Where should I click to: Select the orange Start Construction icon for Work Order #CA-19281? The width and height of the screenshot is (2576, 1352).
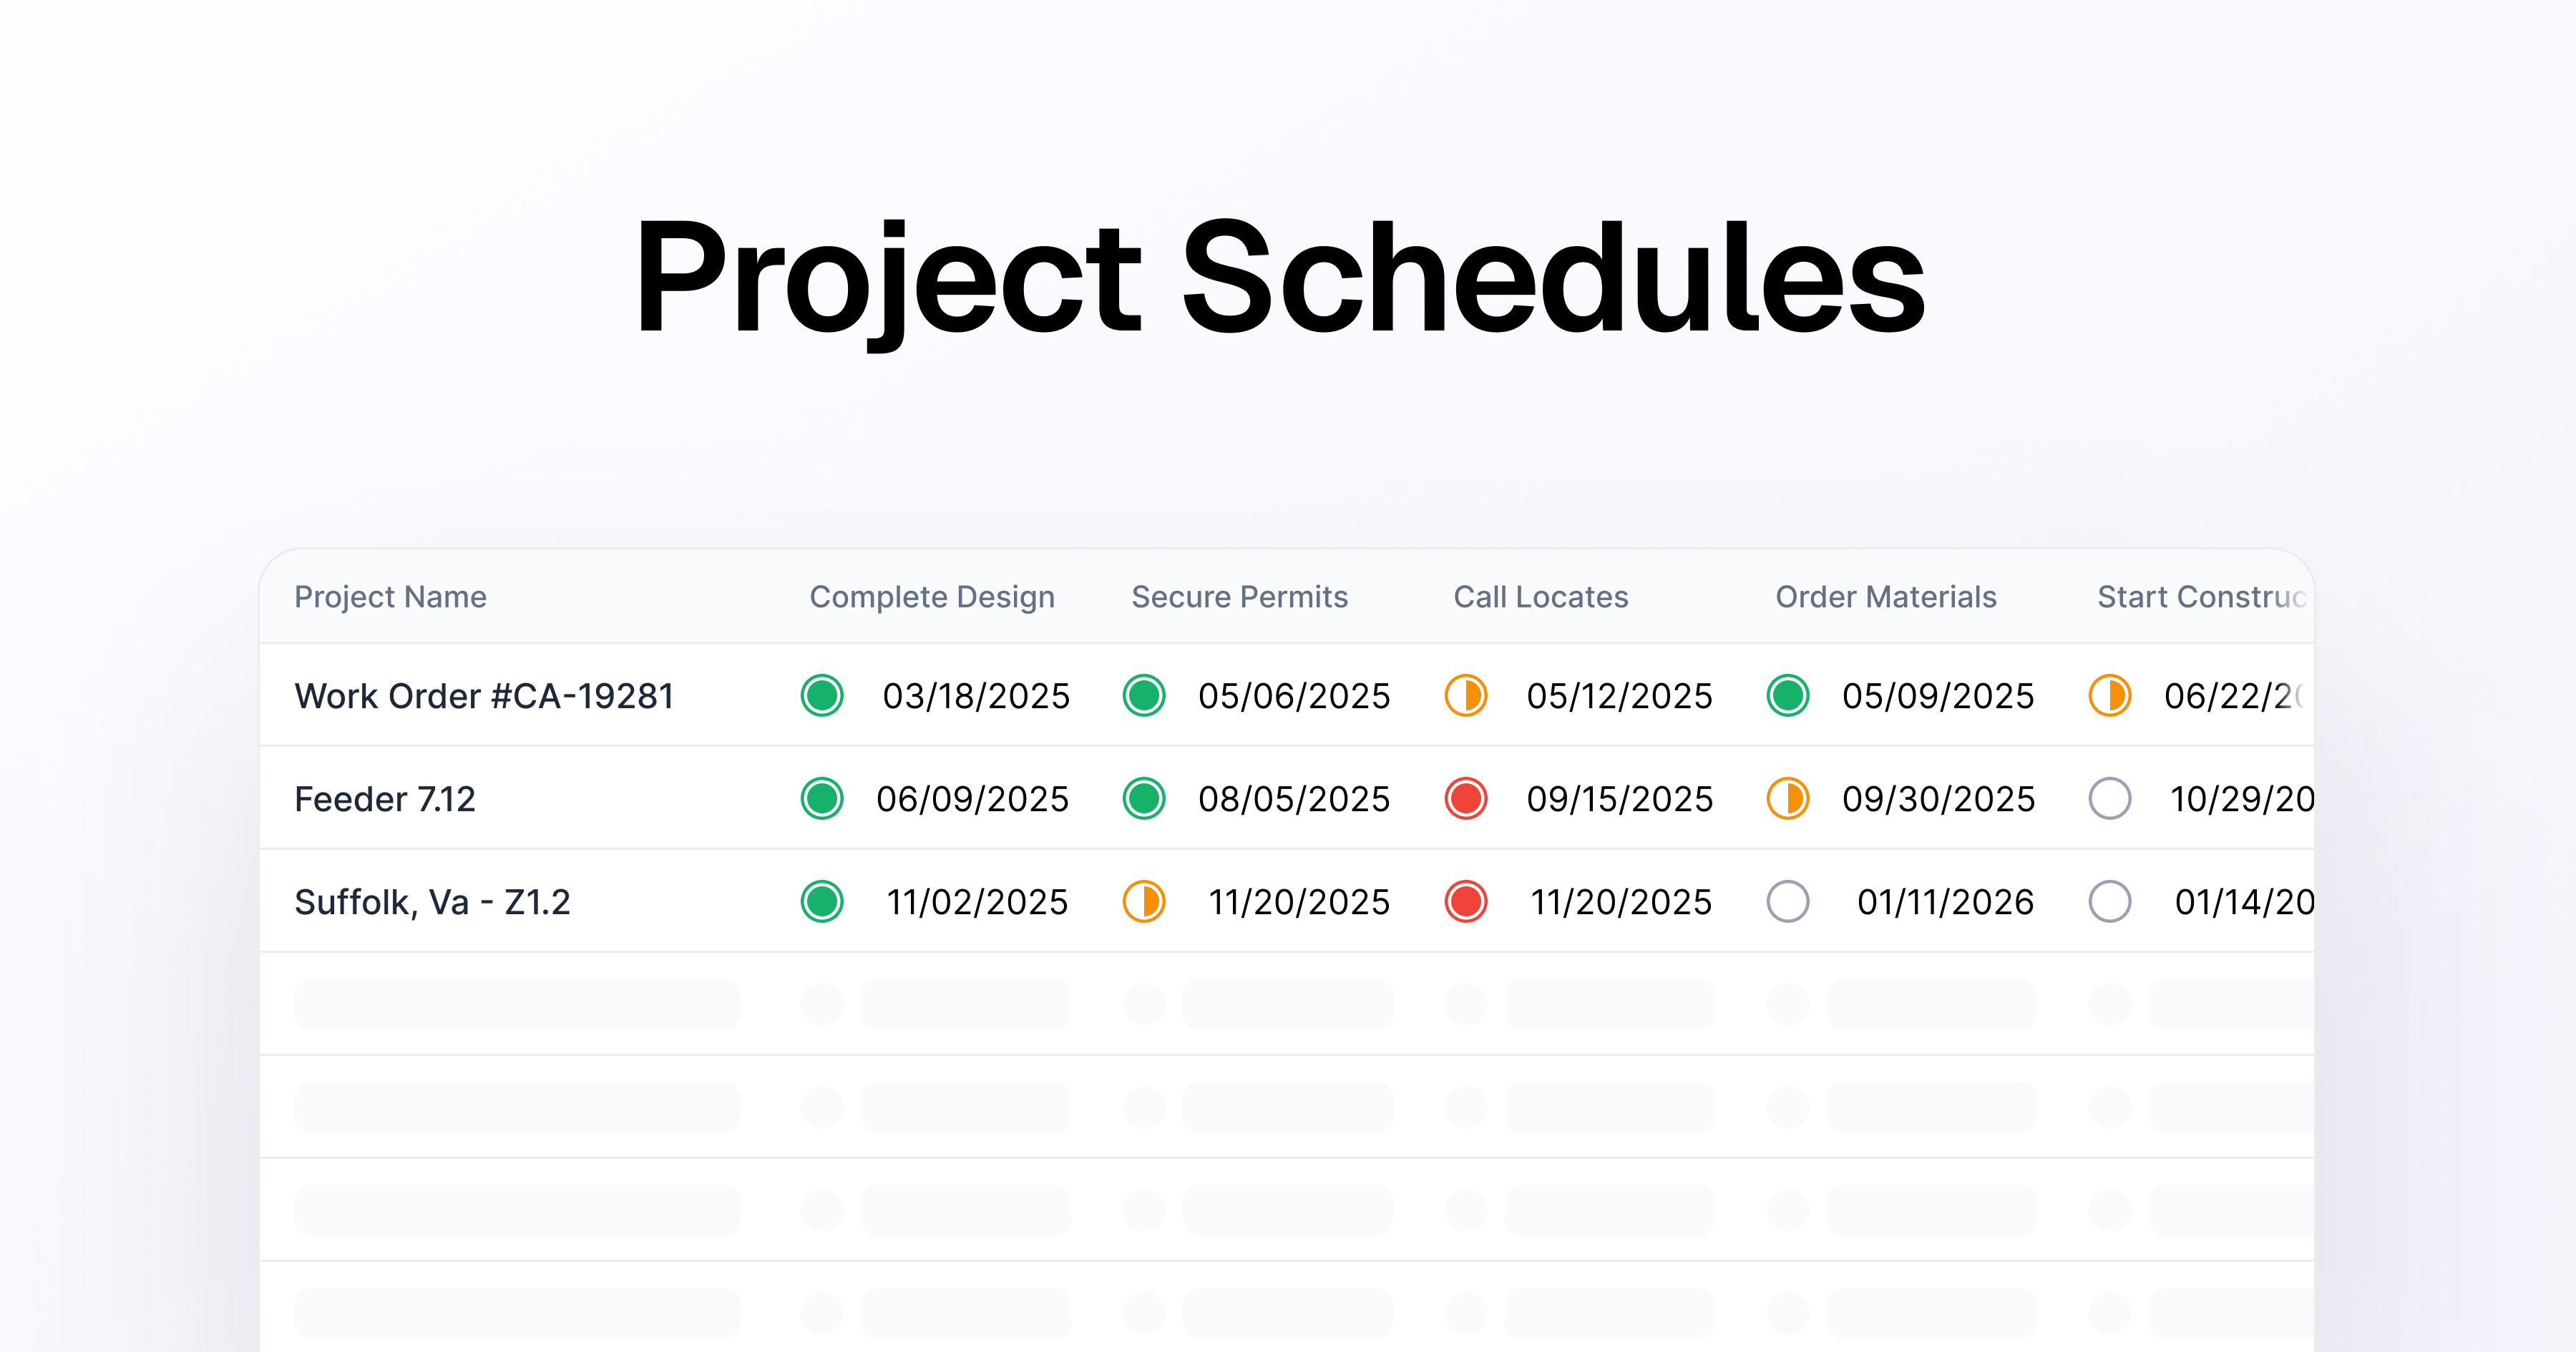click(x=2110, y=696)
